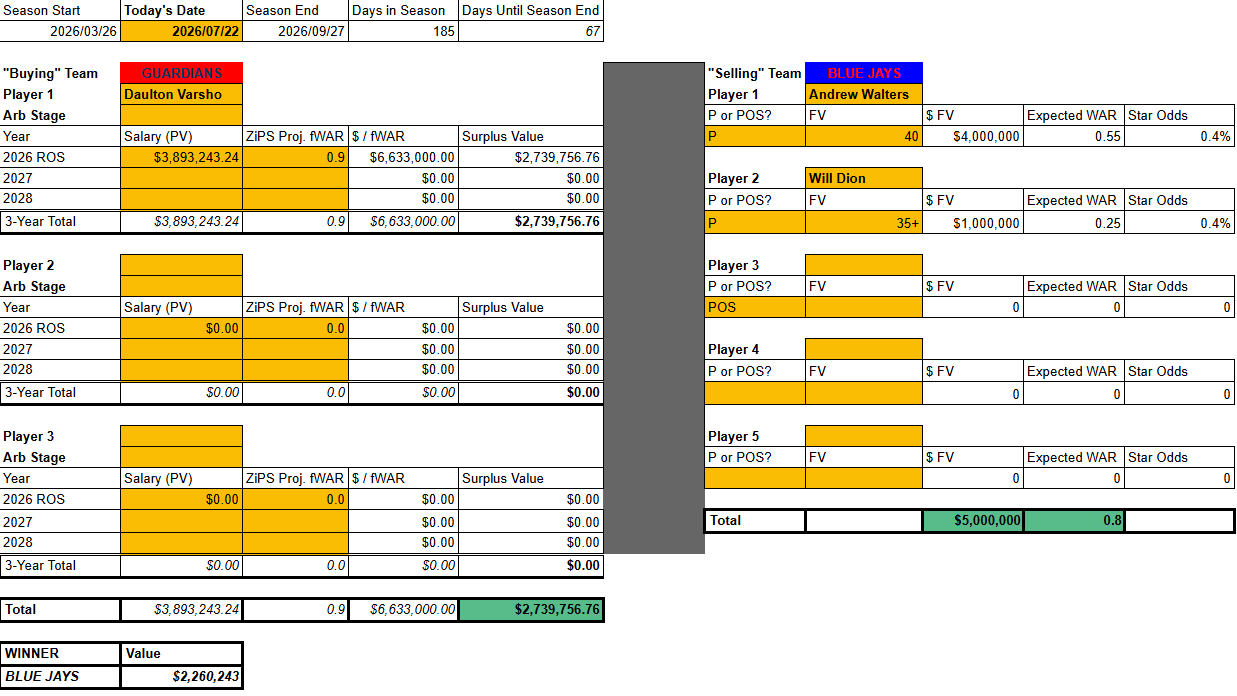Click the Season End date 2026/09/27 cell
This screenshot has height=696, width=1237.
click(x=296, y=31)
